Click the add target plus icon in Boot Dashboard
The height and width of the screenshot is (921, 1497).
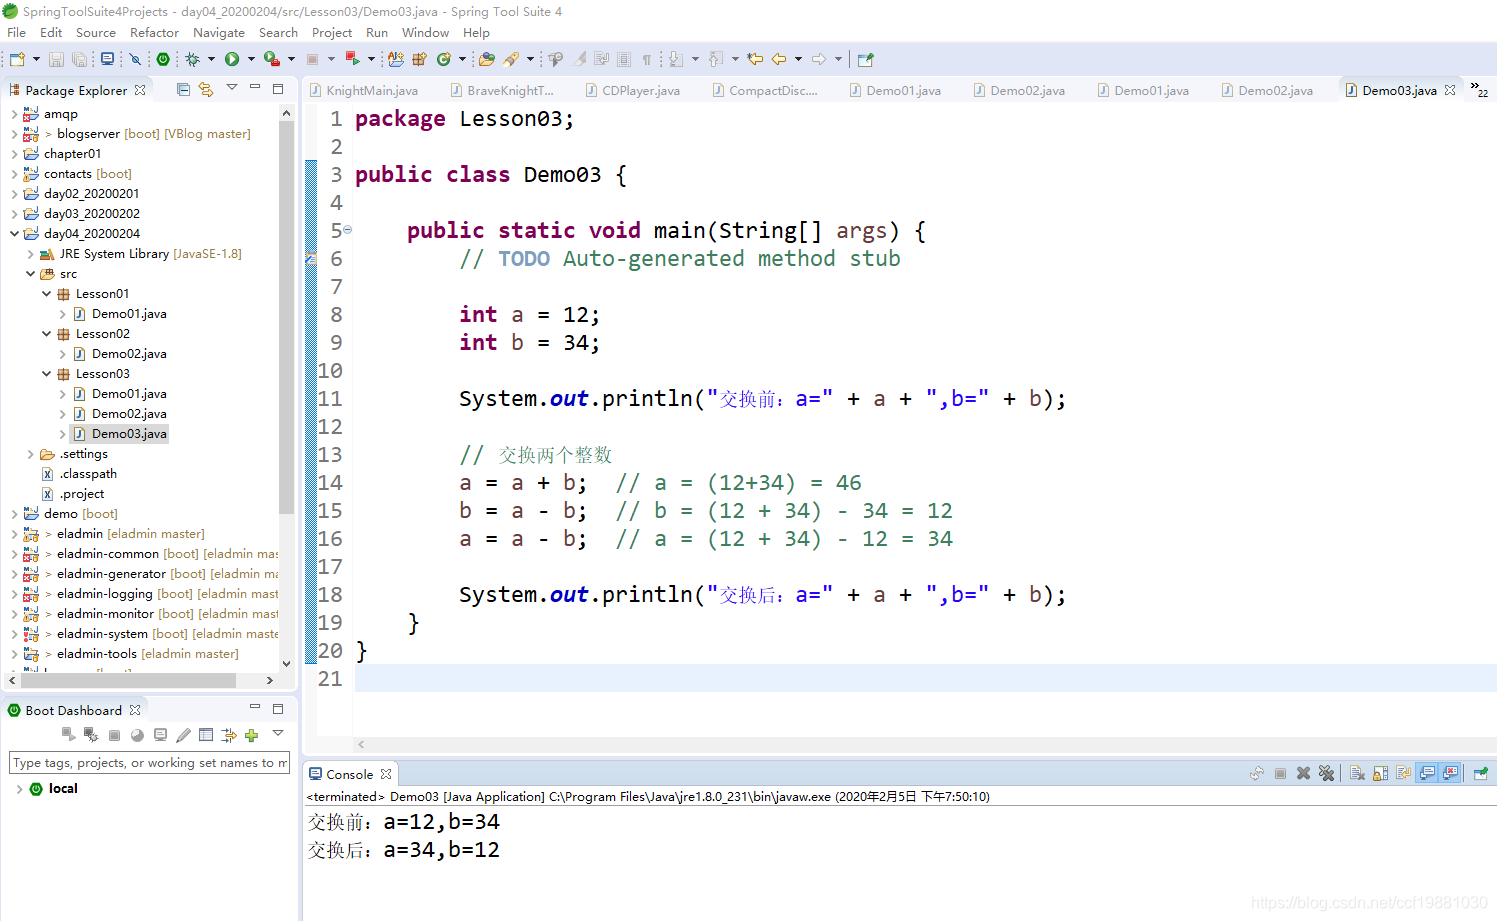click(251, 735)
